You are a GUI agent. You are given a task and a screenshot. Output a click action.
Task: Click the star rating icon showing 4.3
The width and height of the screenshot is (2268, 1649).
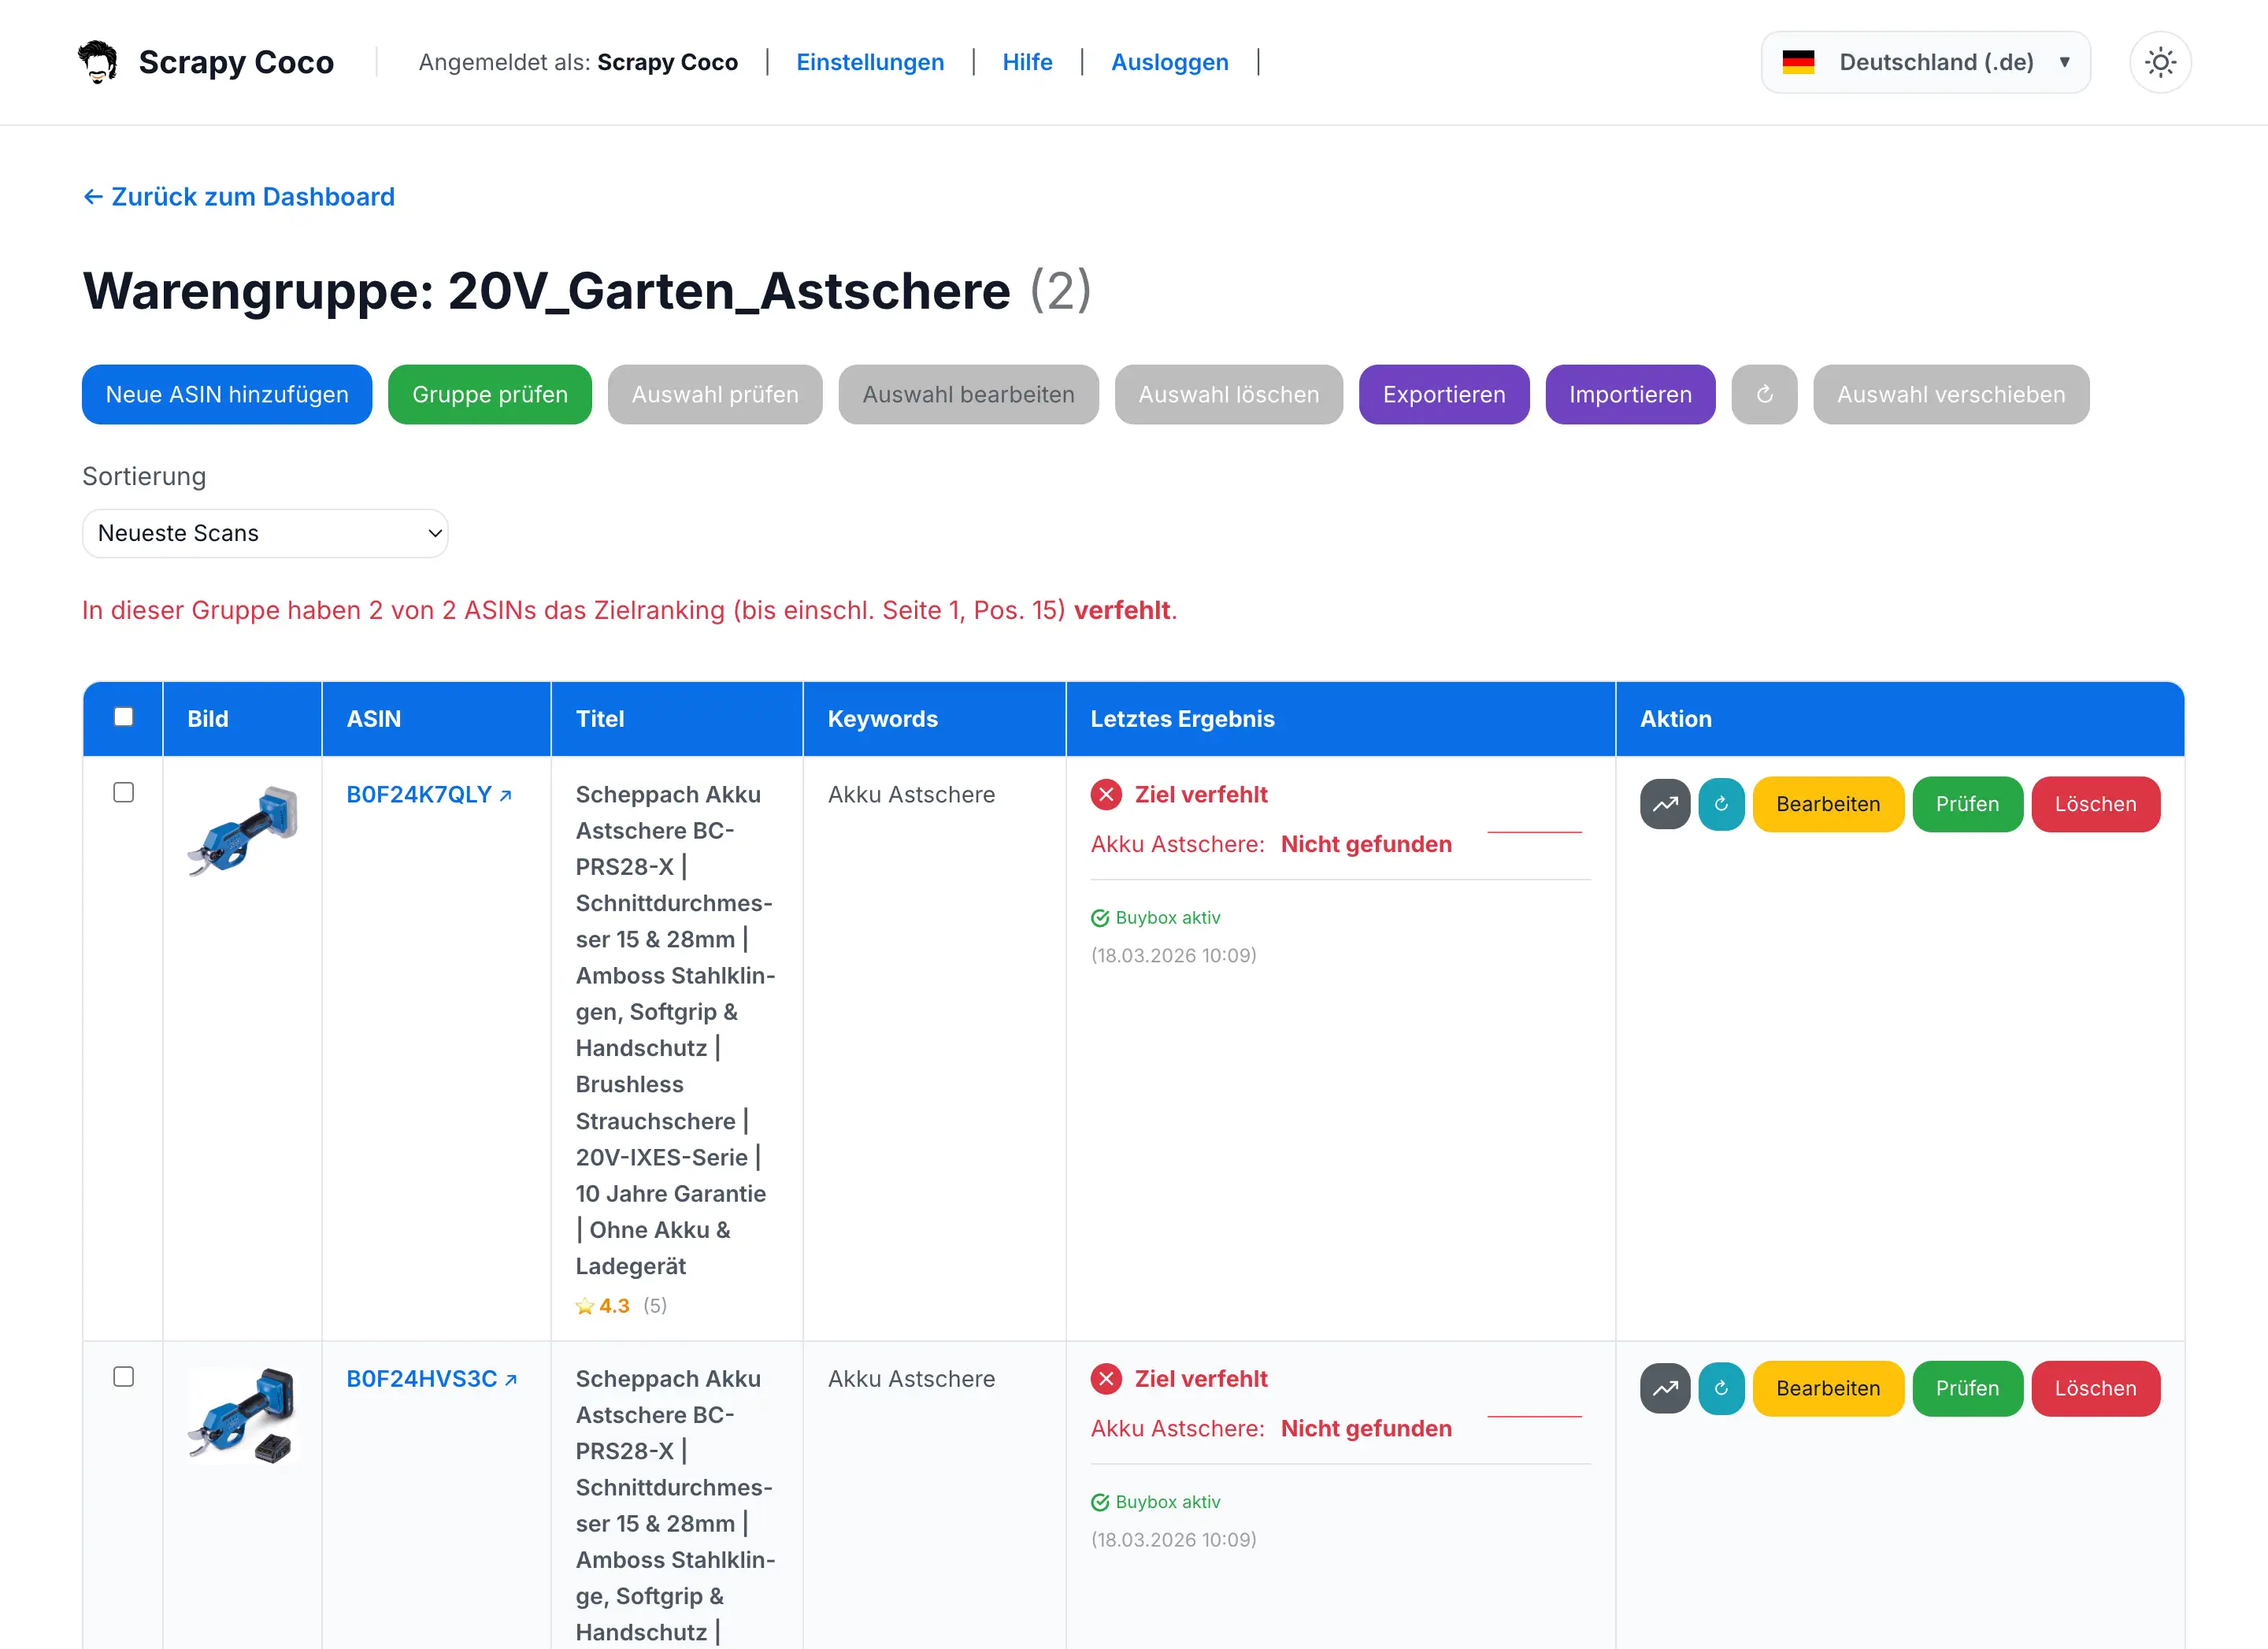pyautogui.click(x=585, y=1306)
